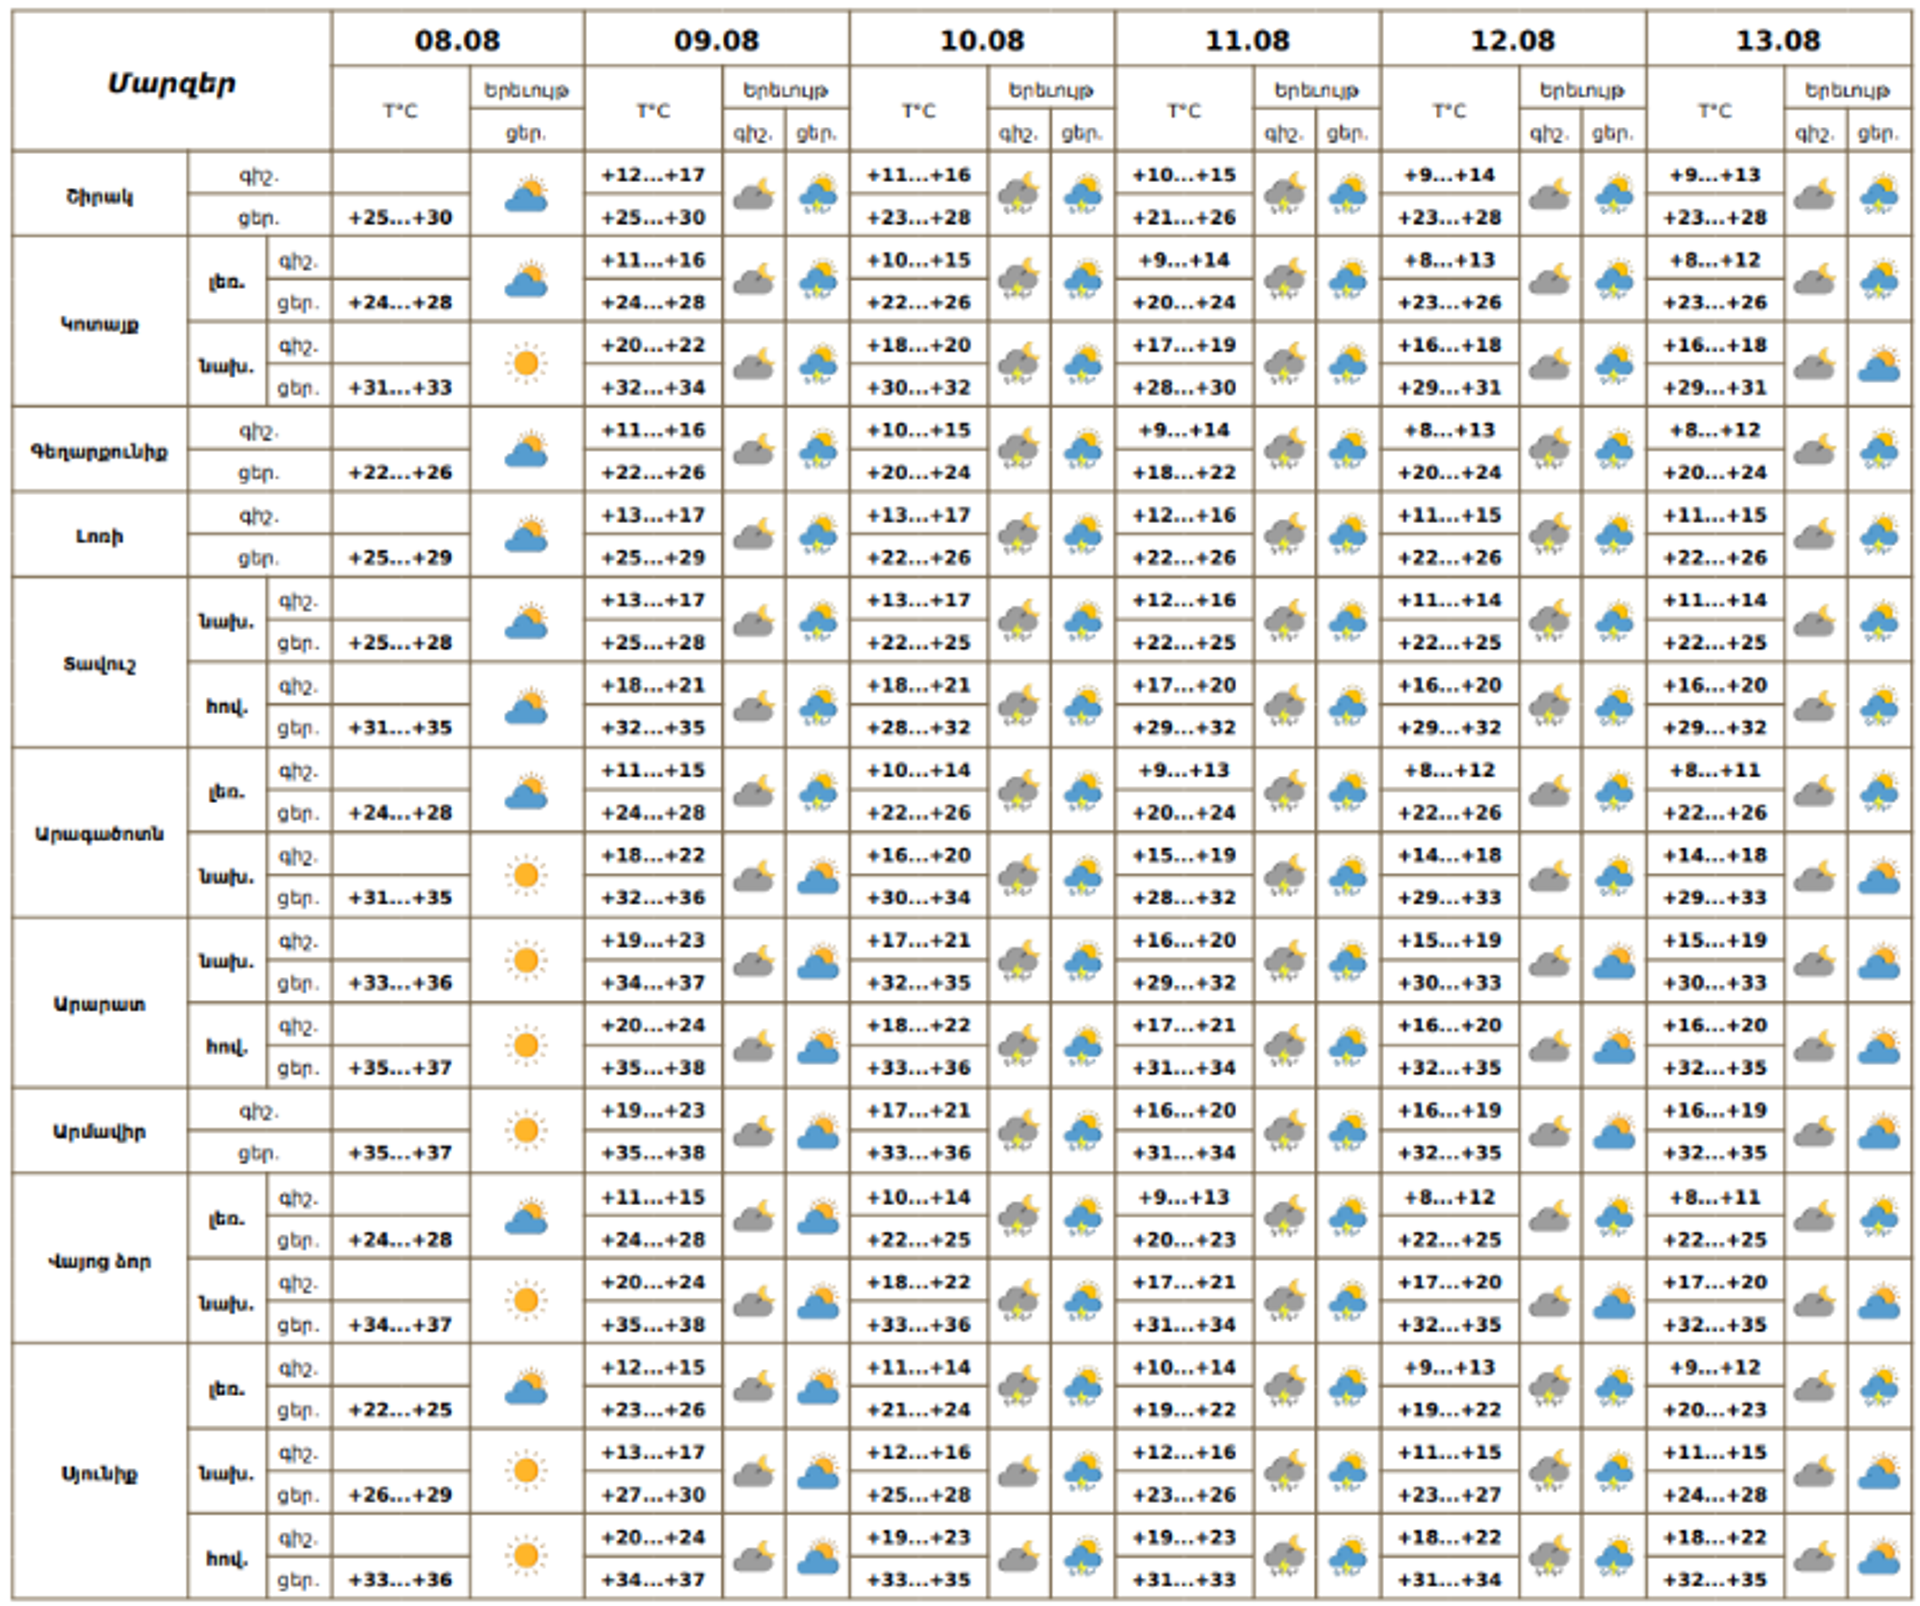Viewport: 1920px width, 1606px height.
Task: Select the 08.08 weather icon in Սյունիք լեռ. row
Action: [x=526, y=1386]
